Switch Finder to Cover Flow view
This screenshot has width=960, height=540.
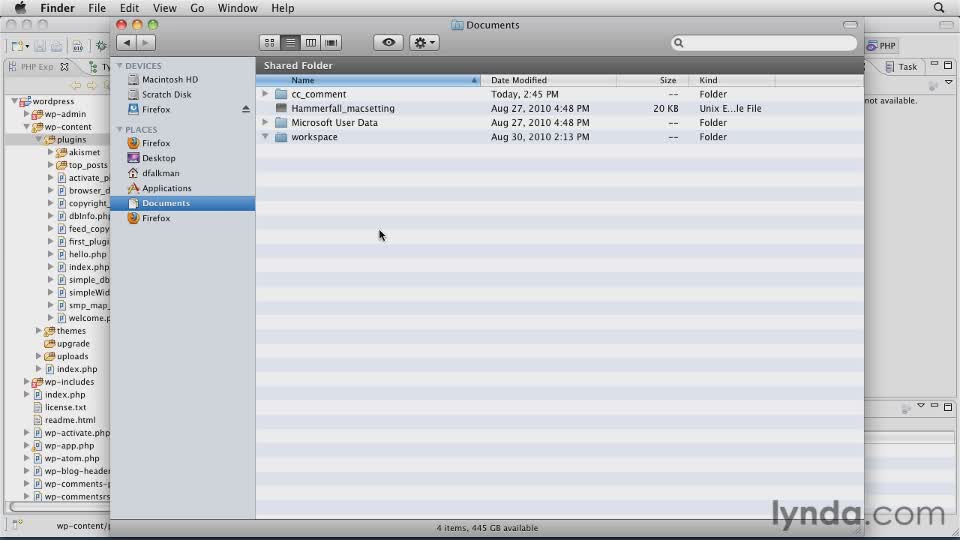(x=331, y=43)
